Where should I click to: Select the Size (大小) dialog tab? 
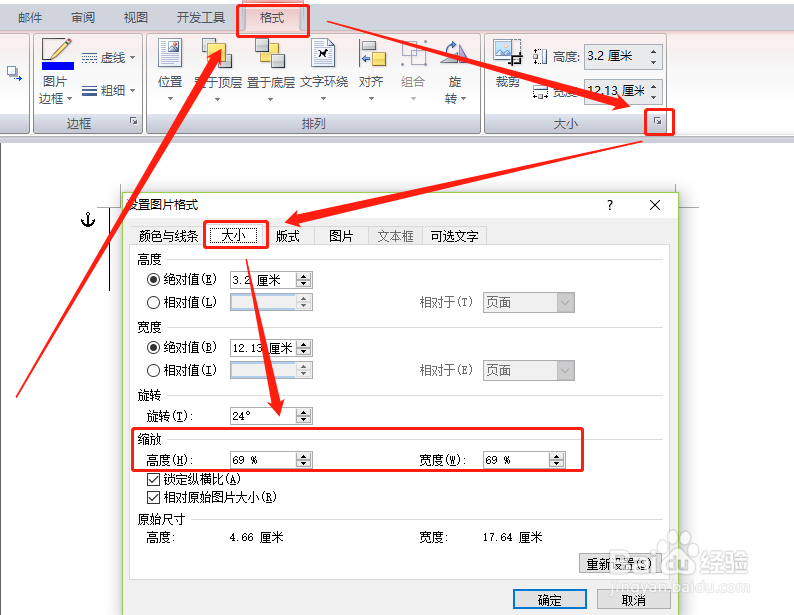tap(234, 235)
